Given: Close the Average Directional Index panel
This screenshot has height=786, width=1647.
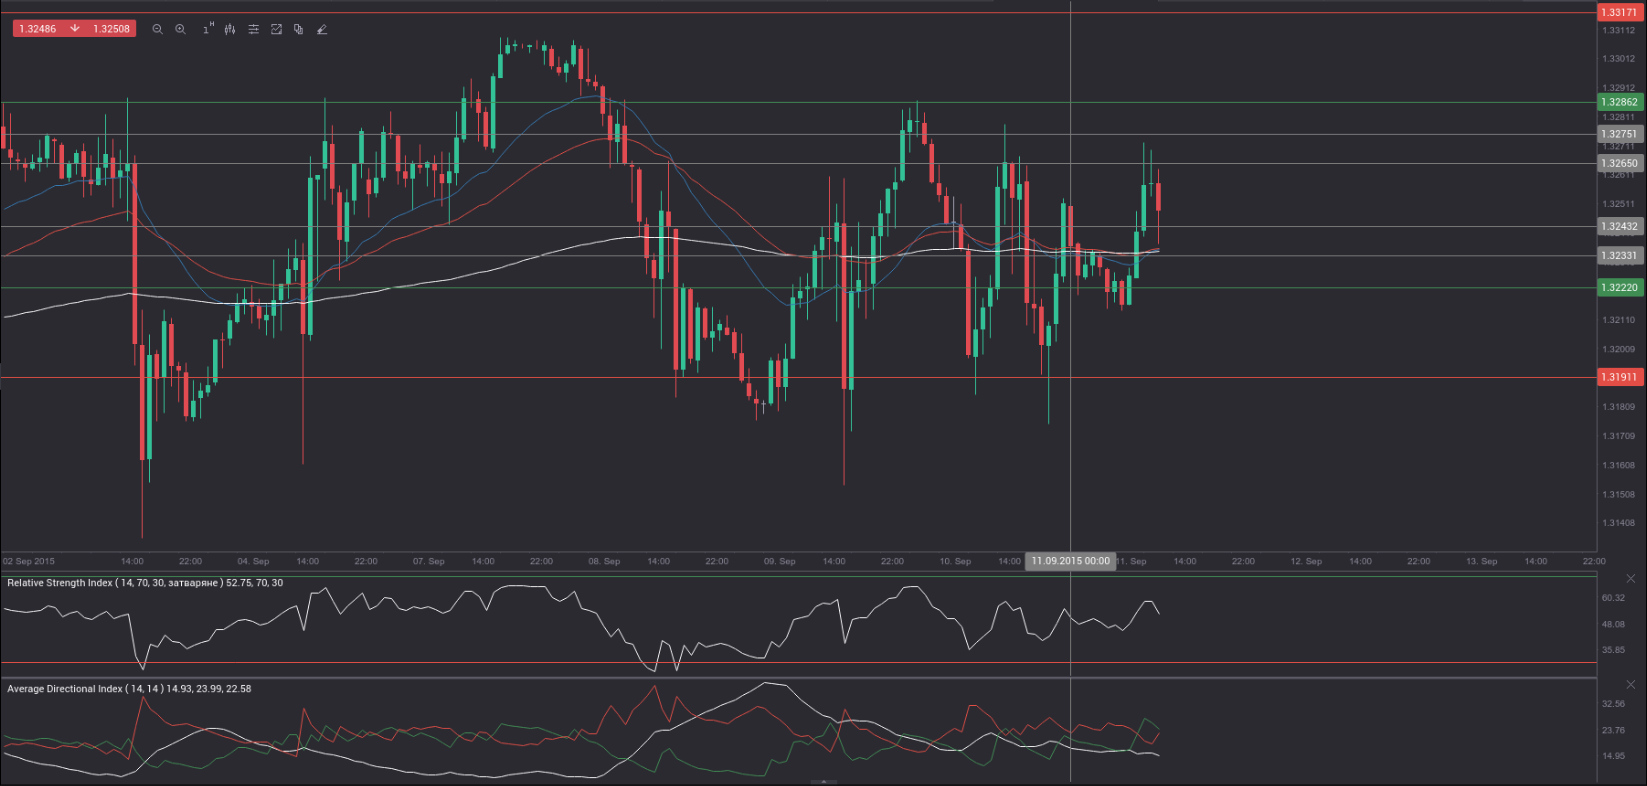Looking at the screenshot, I should [1630, 685].
